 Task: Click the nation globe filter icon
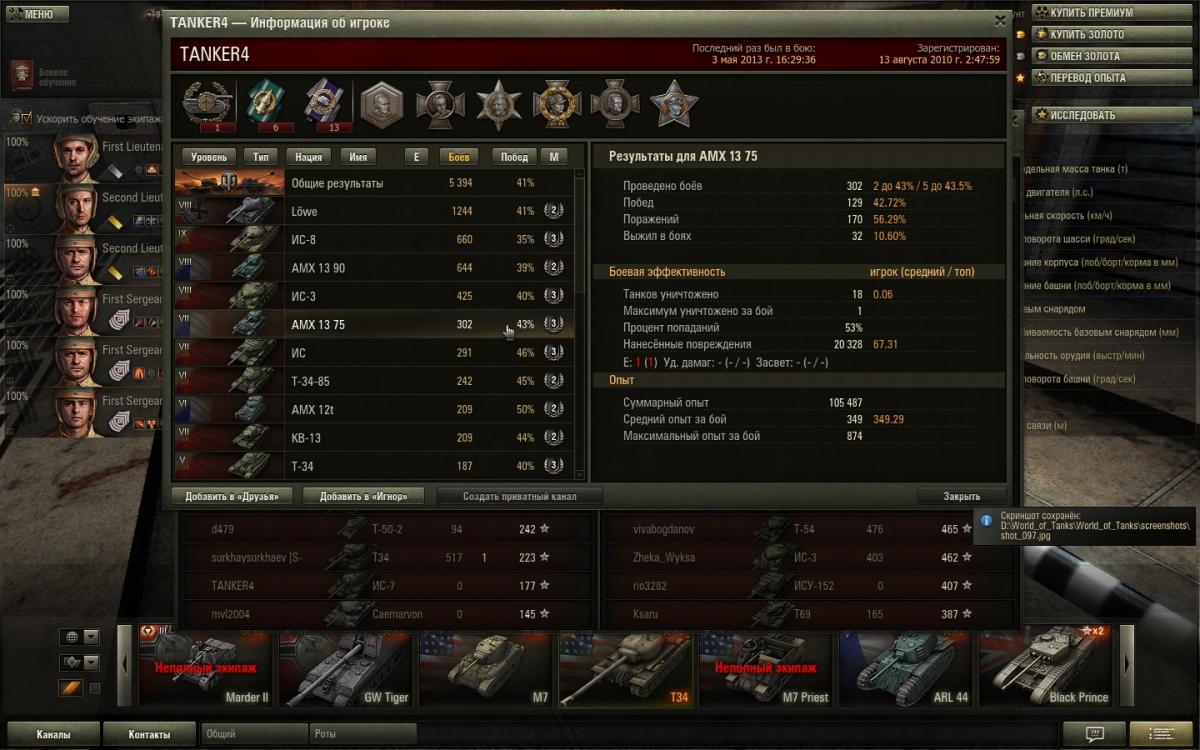[71, 637]
